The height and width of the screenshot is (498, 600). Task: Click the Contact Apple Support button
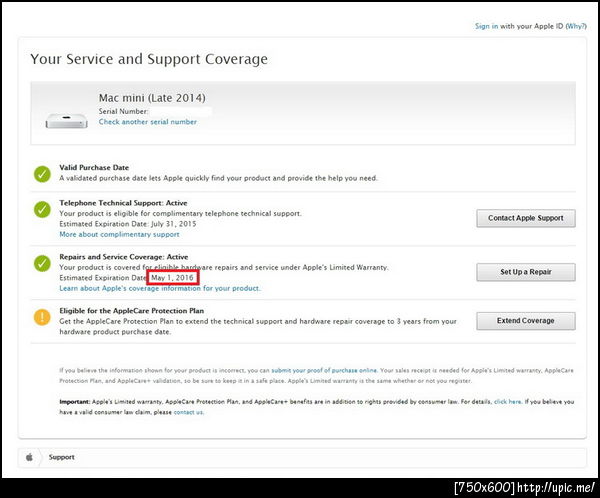click(x=526, y=218)
